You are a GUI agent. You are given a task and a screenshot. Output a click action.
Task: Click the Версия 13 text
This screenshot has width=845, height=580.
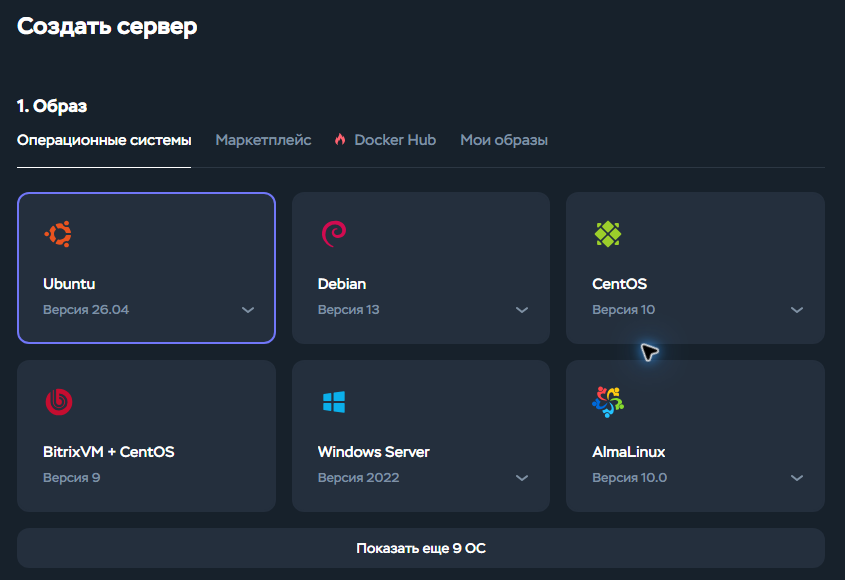(x=348, y=310)
